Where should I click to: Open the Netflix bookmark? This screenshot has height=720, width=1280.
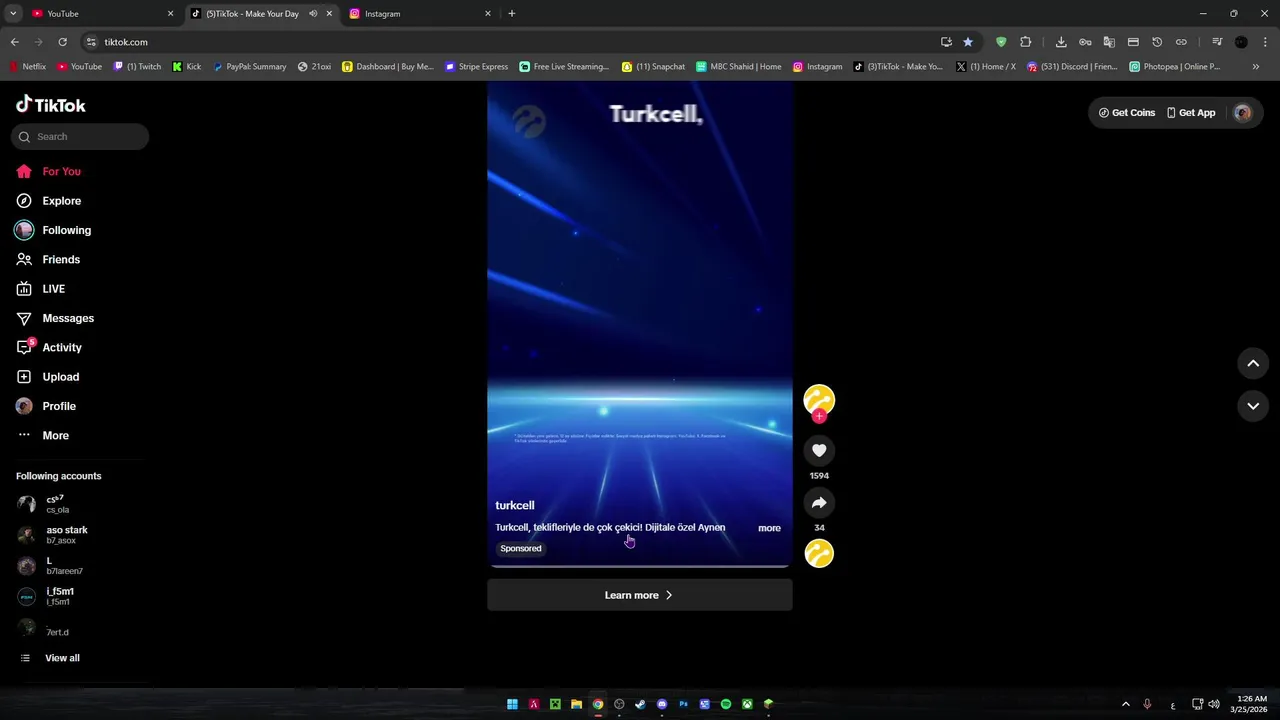pos(28,67)
